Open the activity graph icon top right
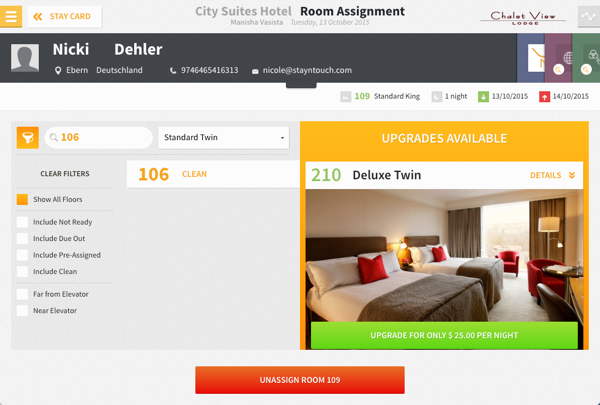The image size is (600, 405). pyautogui.click(x=589, y=16)
